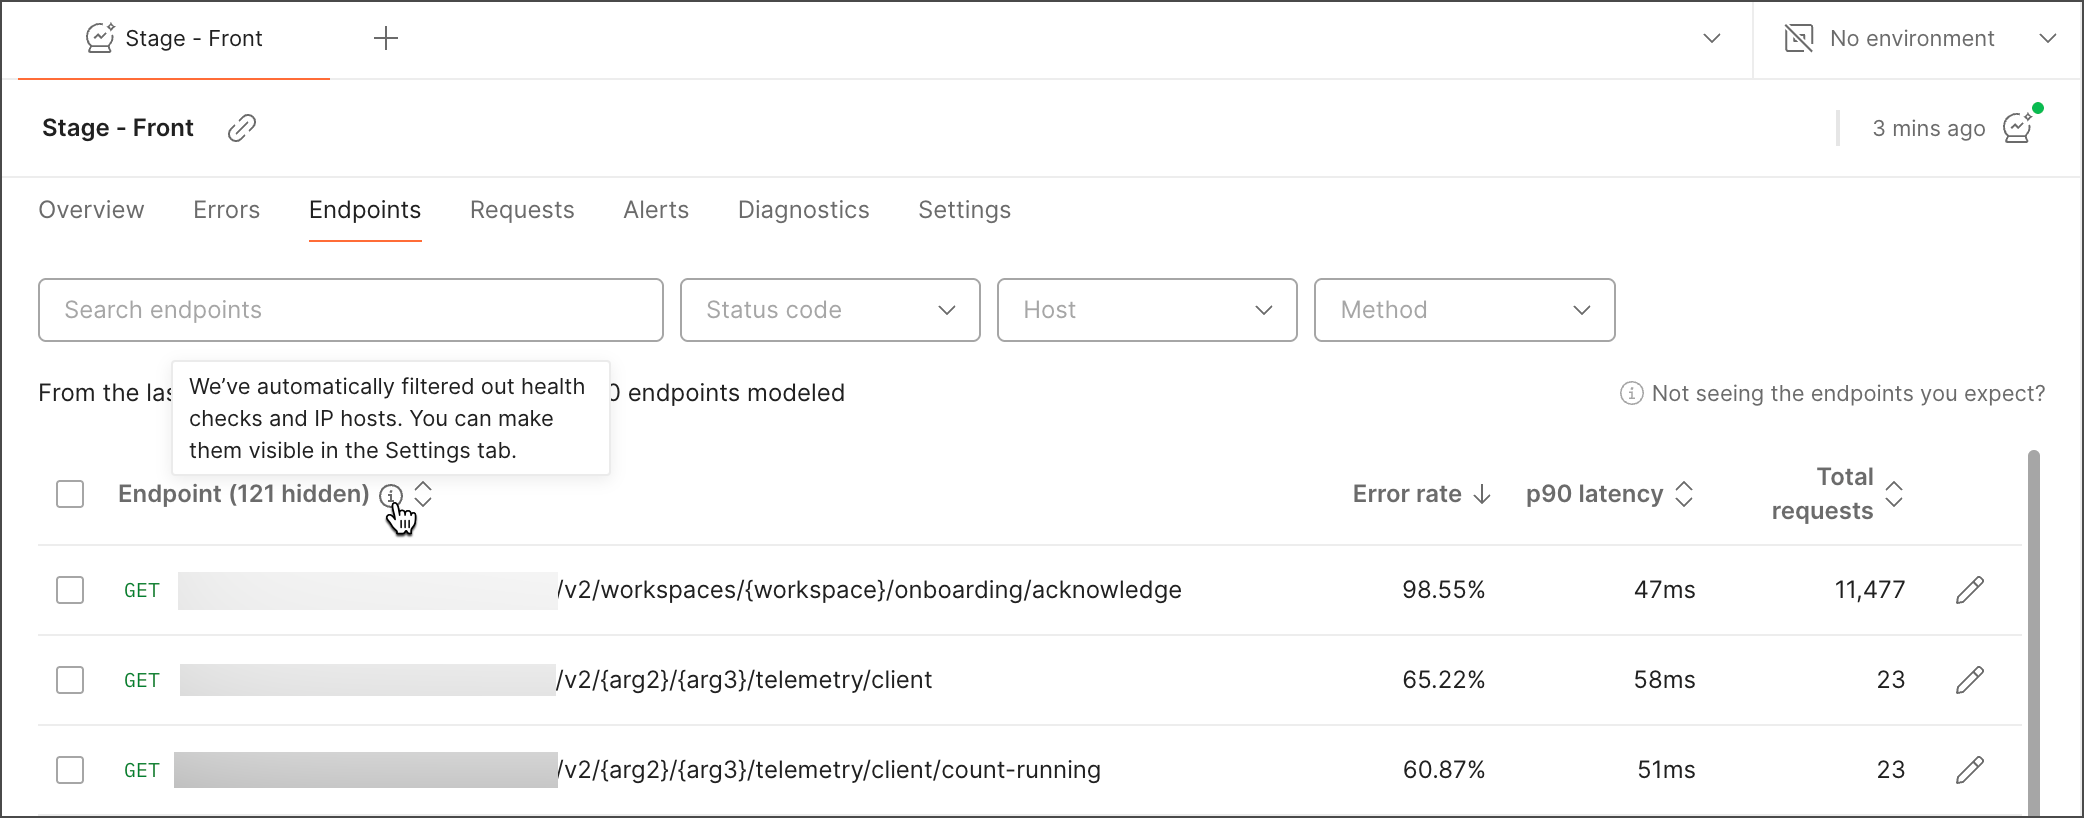Check the /telemetry/client endpoint row
This screenshot has height=818, width=2084.
tap(70, 680)
